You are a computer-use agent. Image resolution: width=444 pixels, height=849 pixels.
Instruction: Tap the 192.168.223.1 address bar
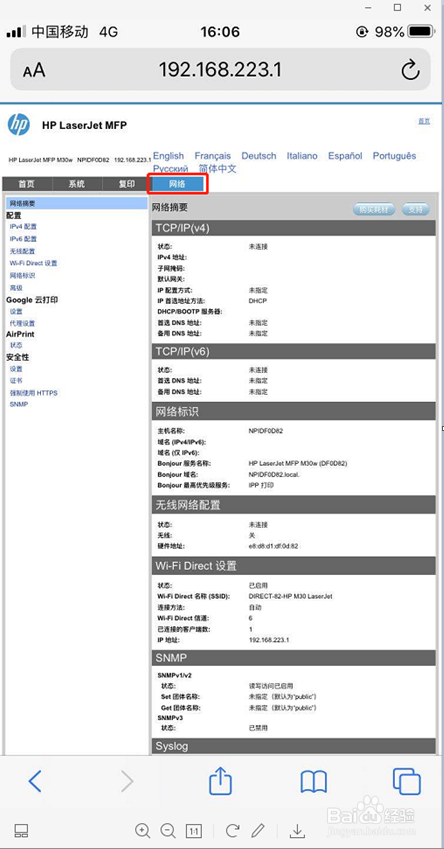point(220,70)
